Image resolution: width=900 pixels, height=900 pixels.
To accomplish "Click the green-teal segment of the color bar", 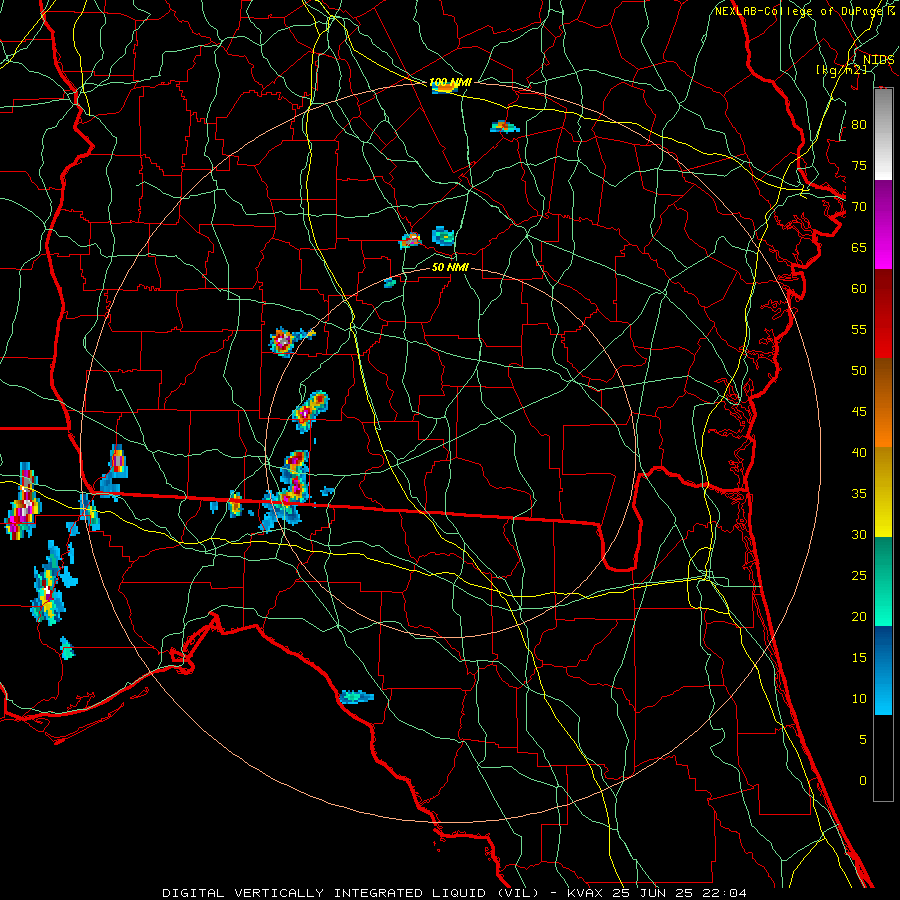I will pos(883,581).
